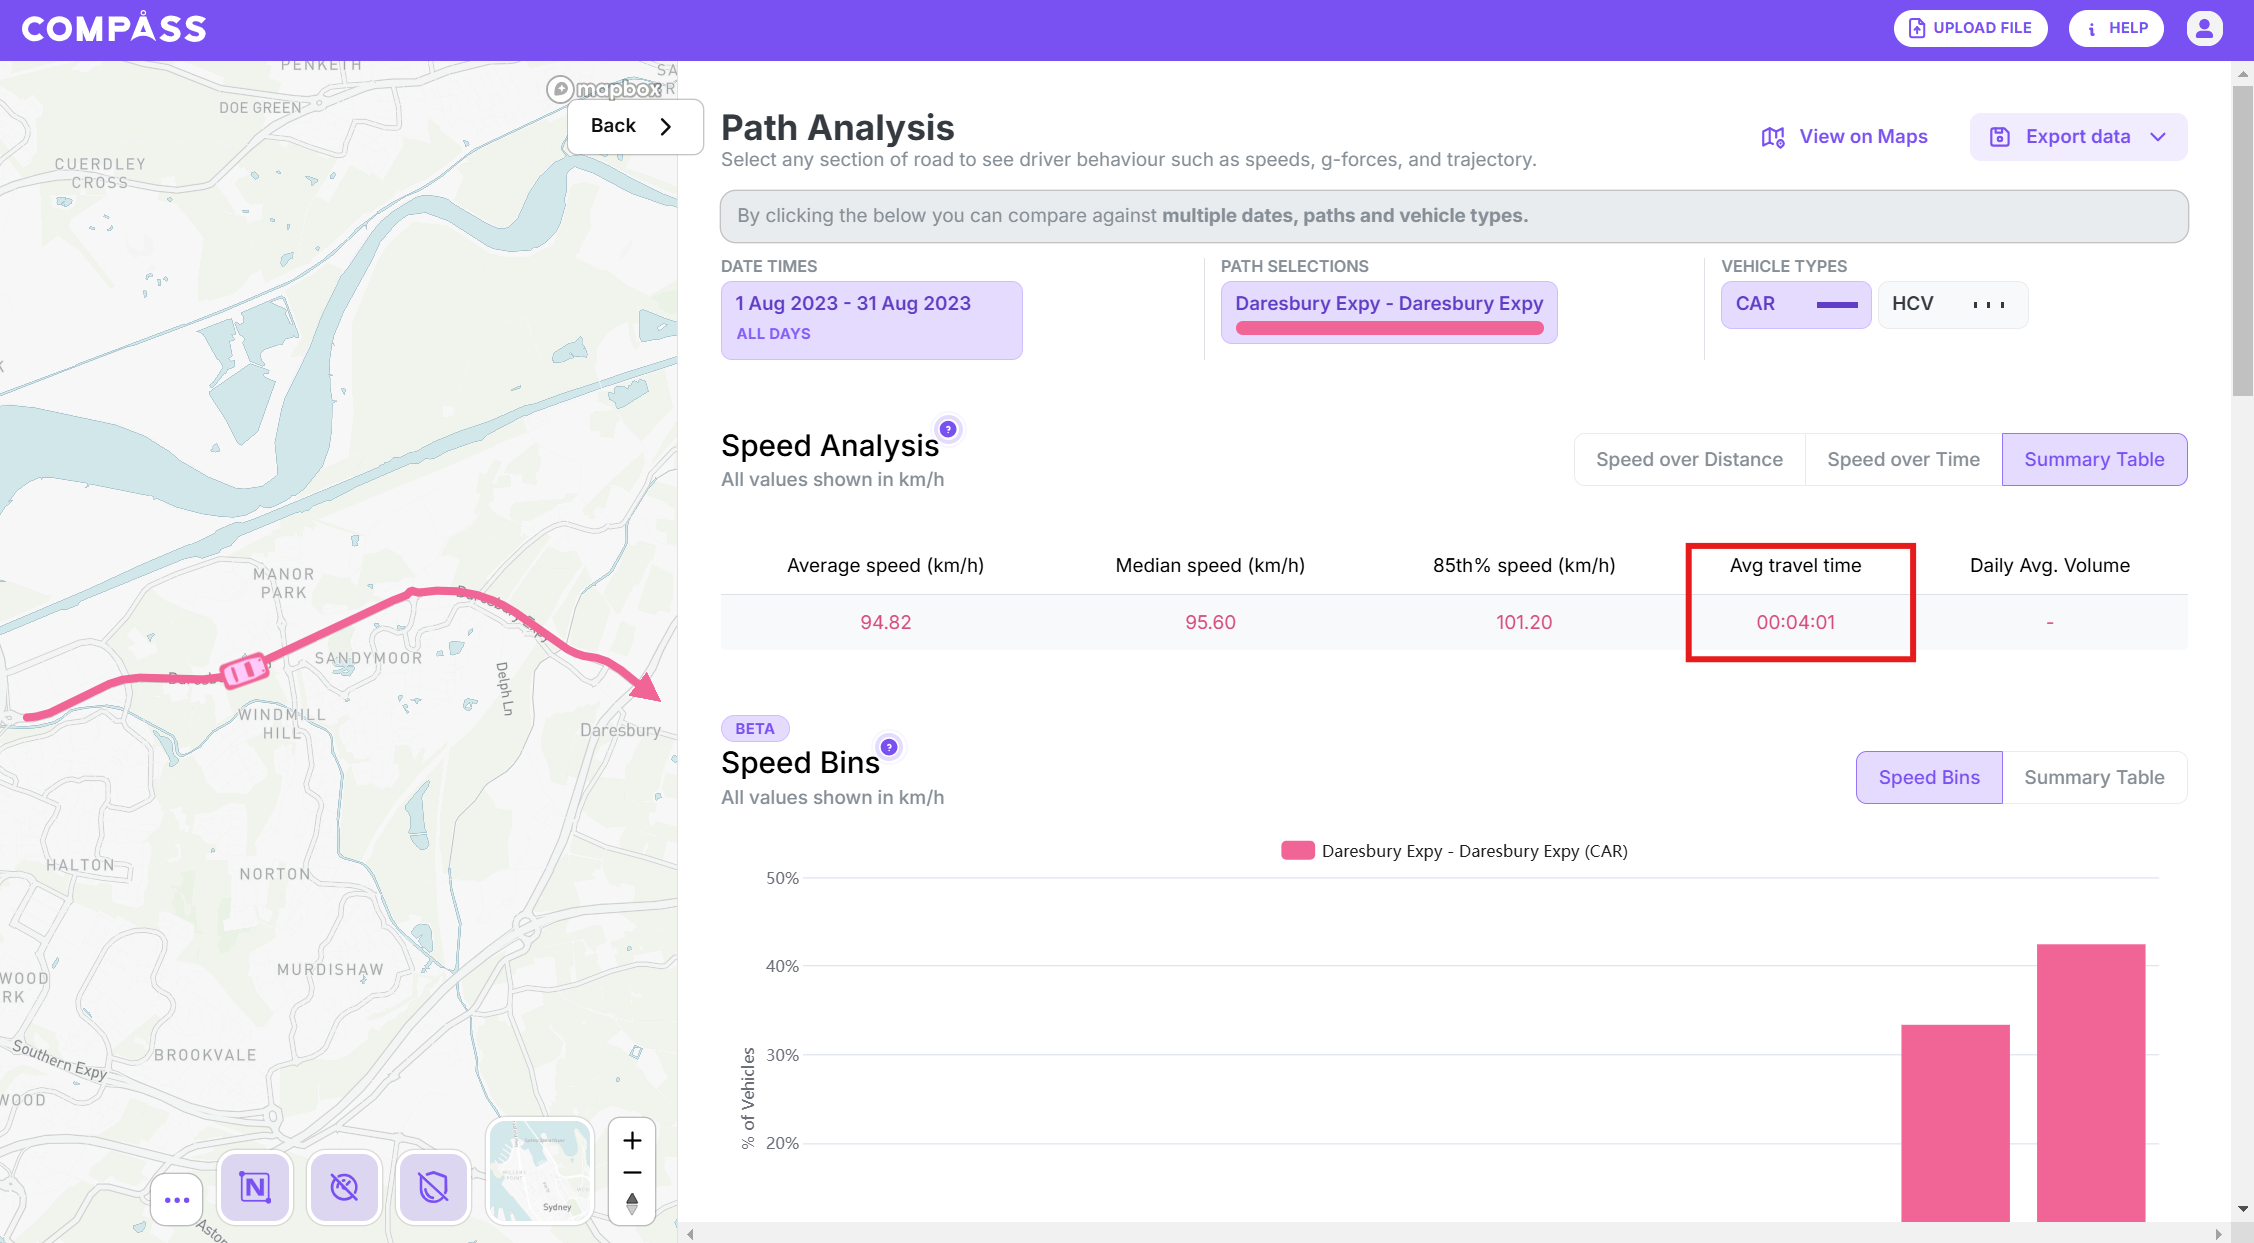Click the horizontal scrollbar right arrow
The width and height of the screenshot is (2254, 1243).
[2219, 1234]
